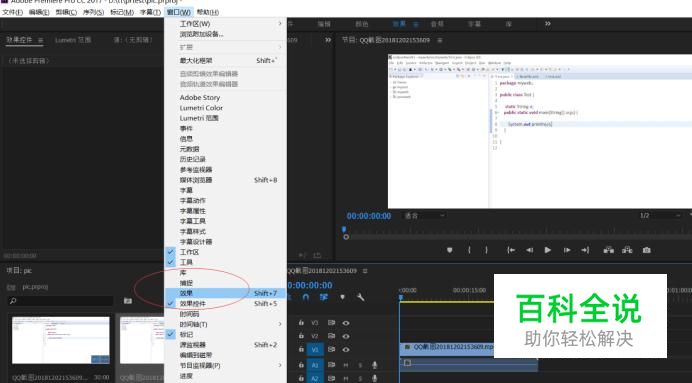692x383 pixels.
Task: Select 媒体浏览器 in the Window menu
Action: pos(225,180)
